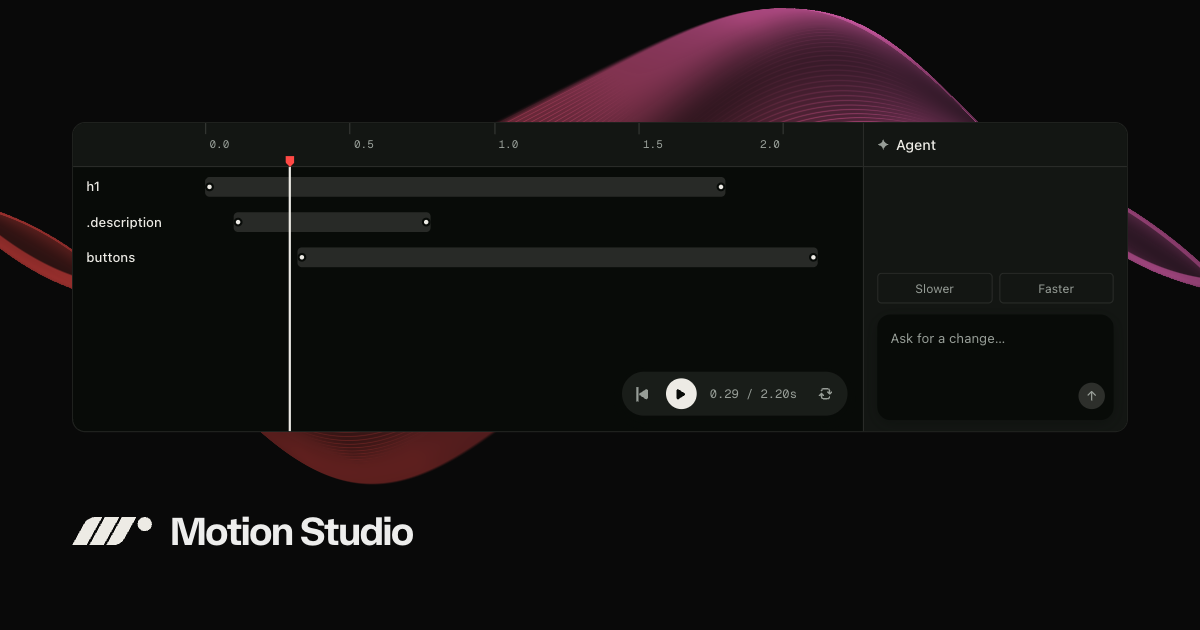Click the skip-to-start playback icon
This screenshot has width=1200, height=630.
tap(642, 394)
